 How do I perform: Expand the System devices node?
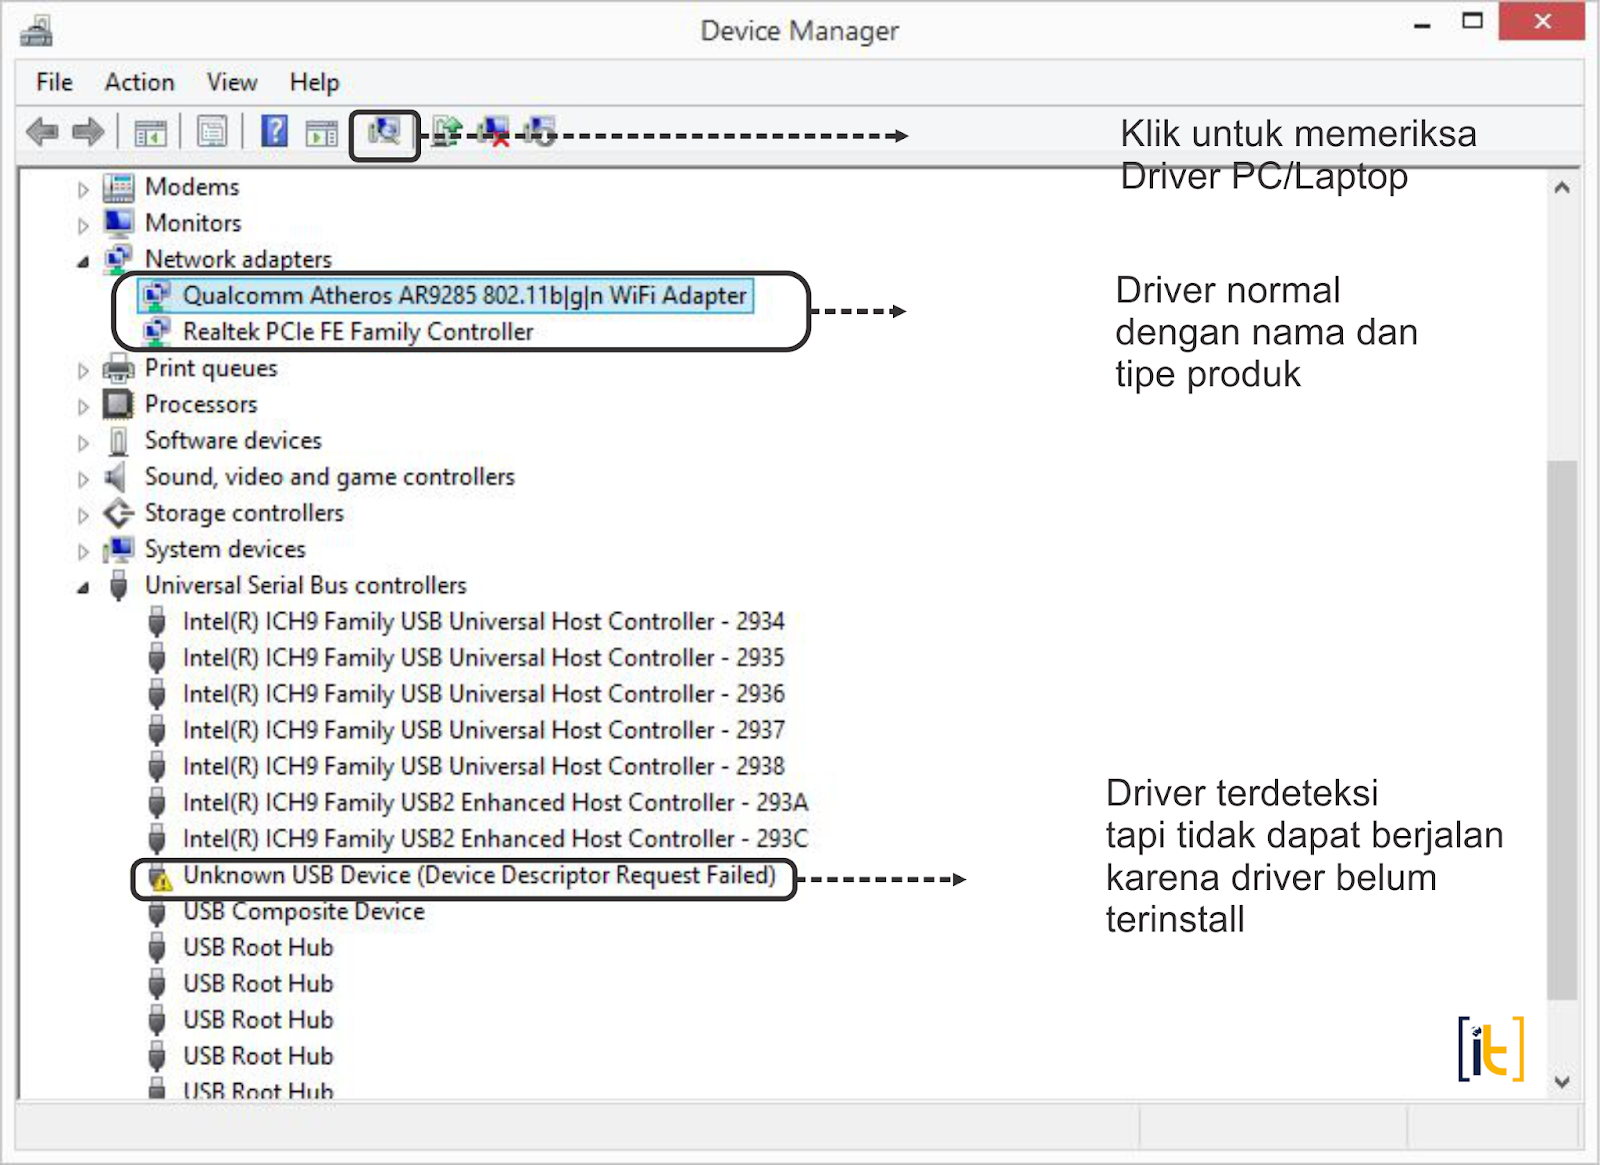(x=83, y=551)
